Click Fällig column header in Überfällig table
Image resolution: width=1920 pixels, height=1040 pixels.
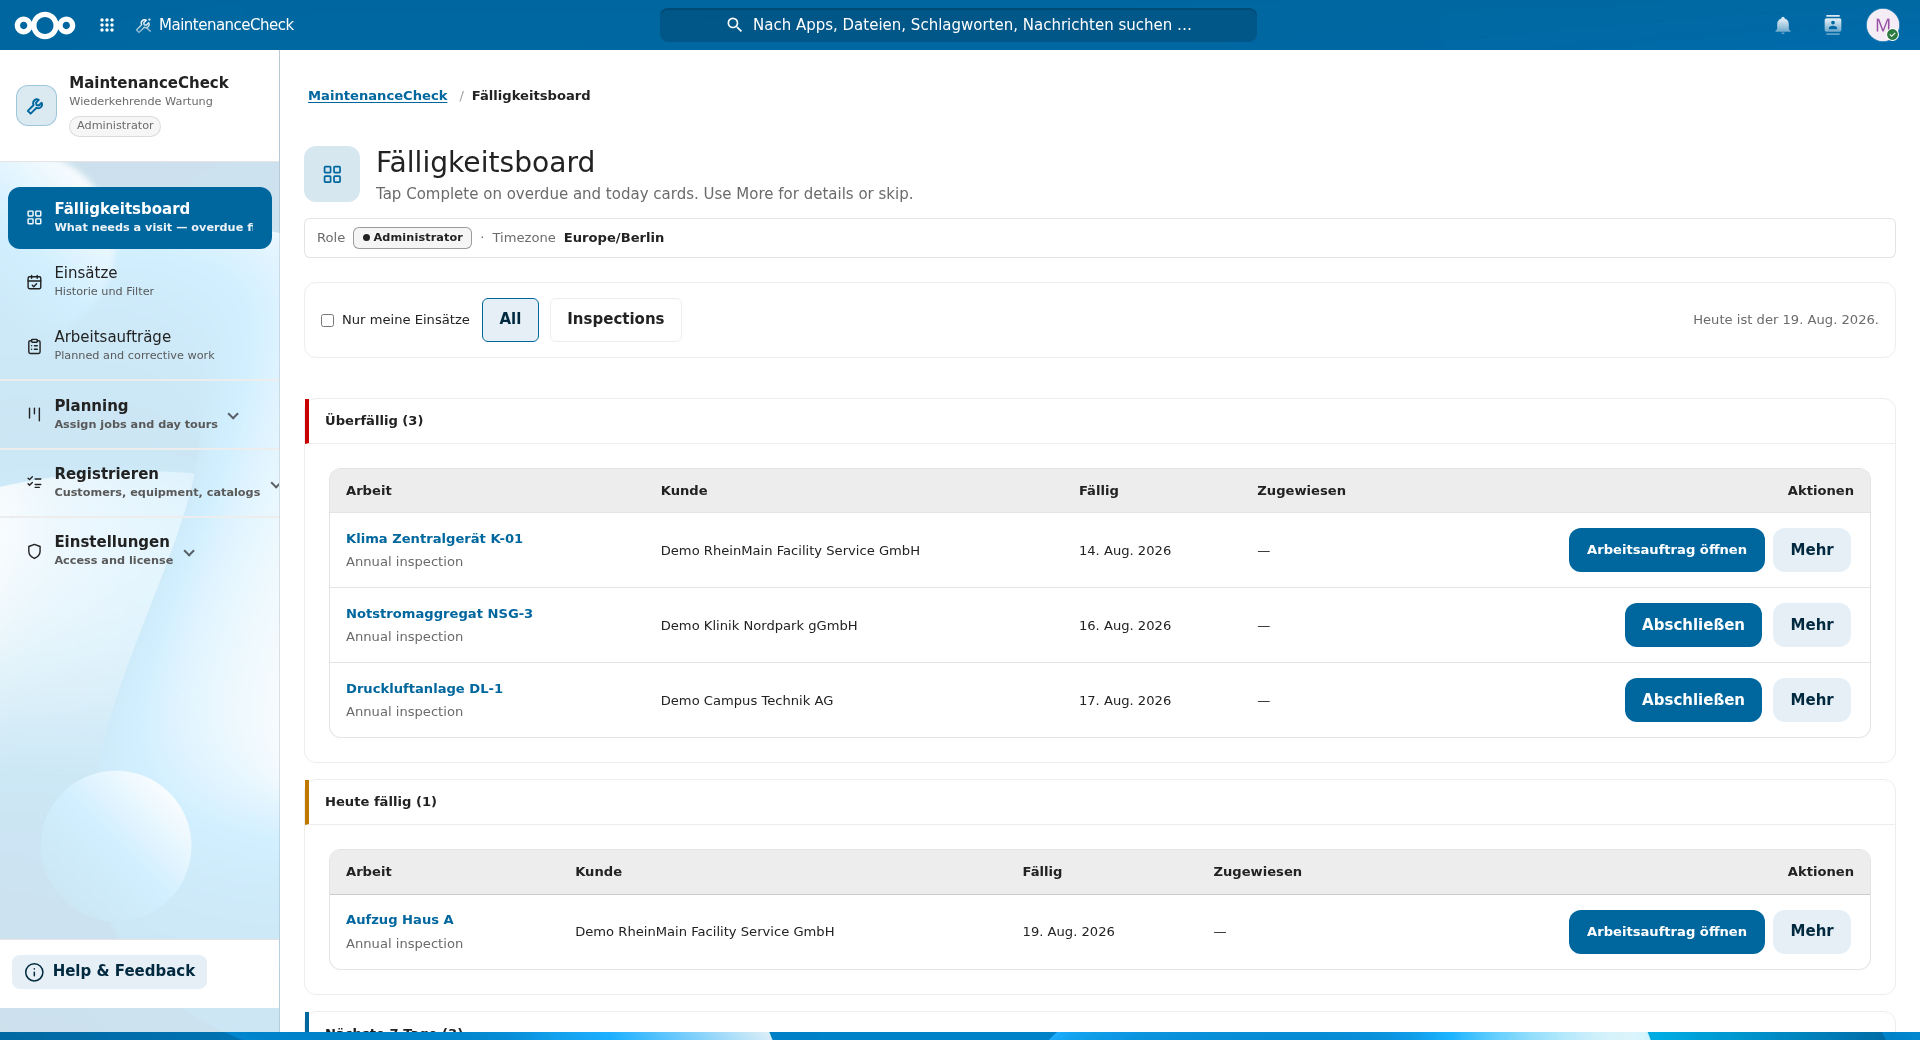[x=1098, y=491]
